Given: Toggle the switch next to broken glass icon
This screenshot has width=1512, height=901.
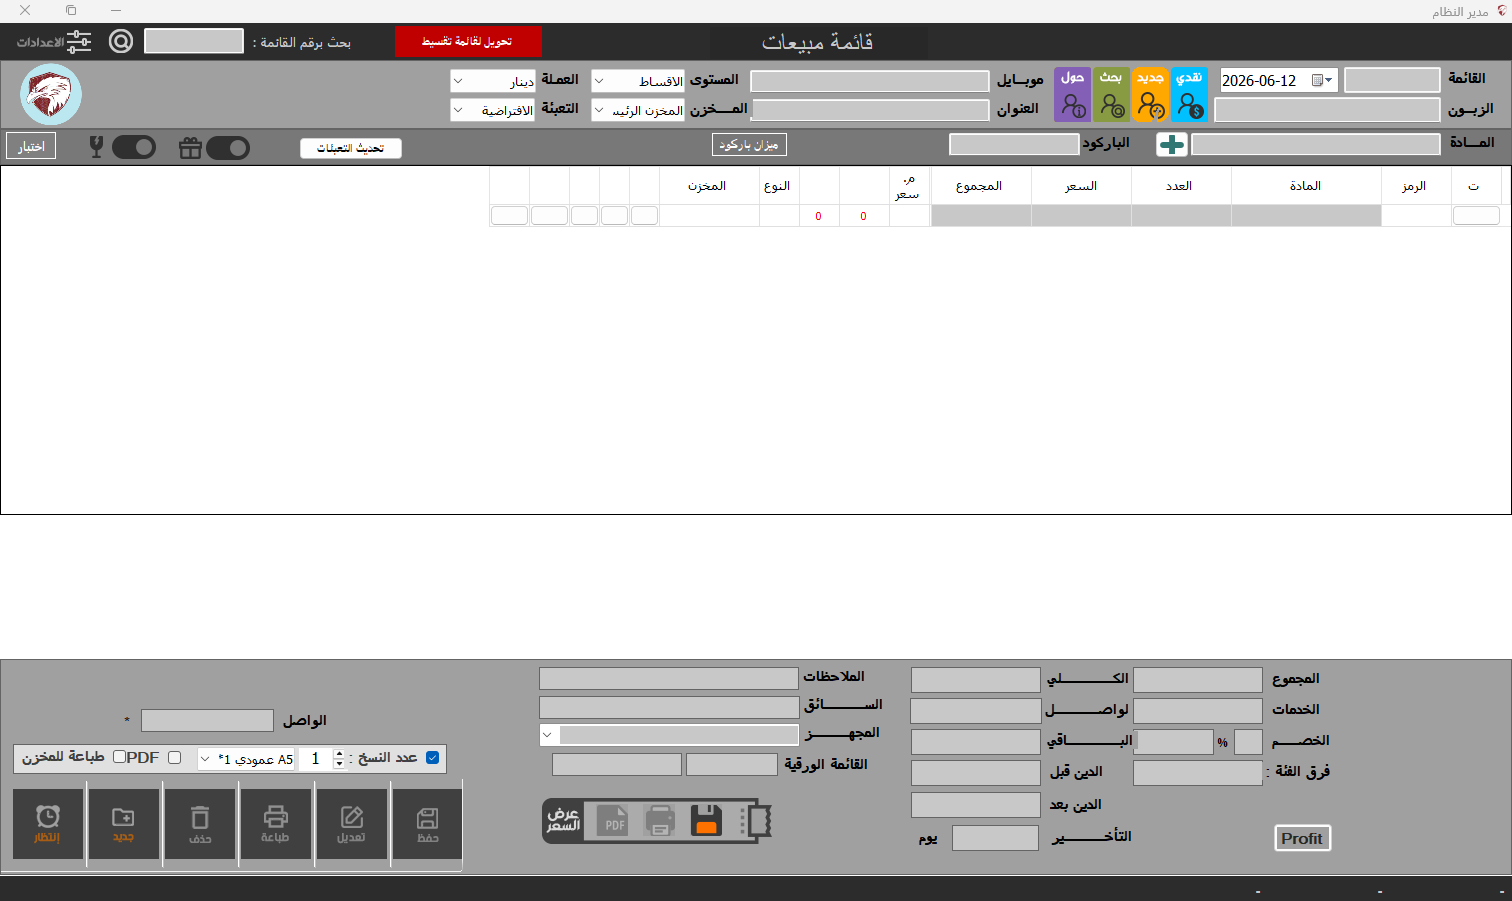Looking at the screenshot, I should tap(134, 148).
